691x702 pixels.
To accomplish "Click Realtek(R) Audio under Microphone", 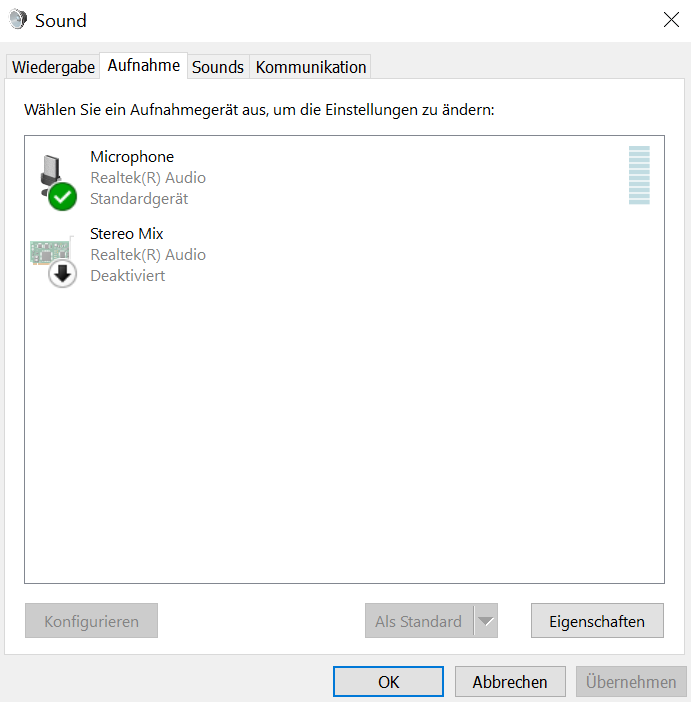I will [148, 178].
